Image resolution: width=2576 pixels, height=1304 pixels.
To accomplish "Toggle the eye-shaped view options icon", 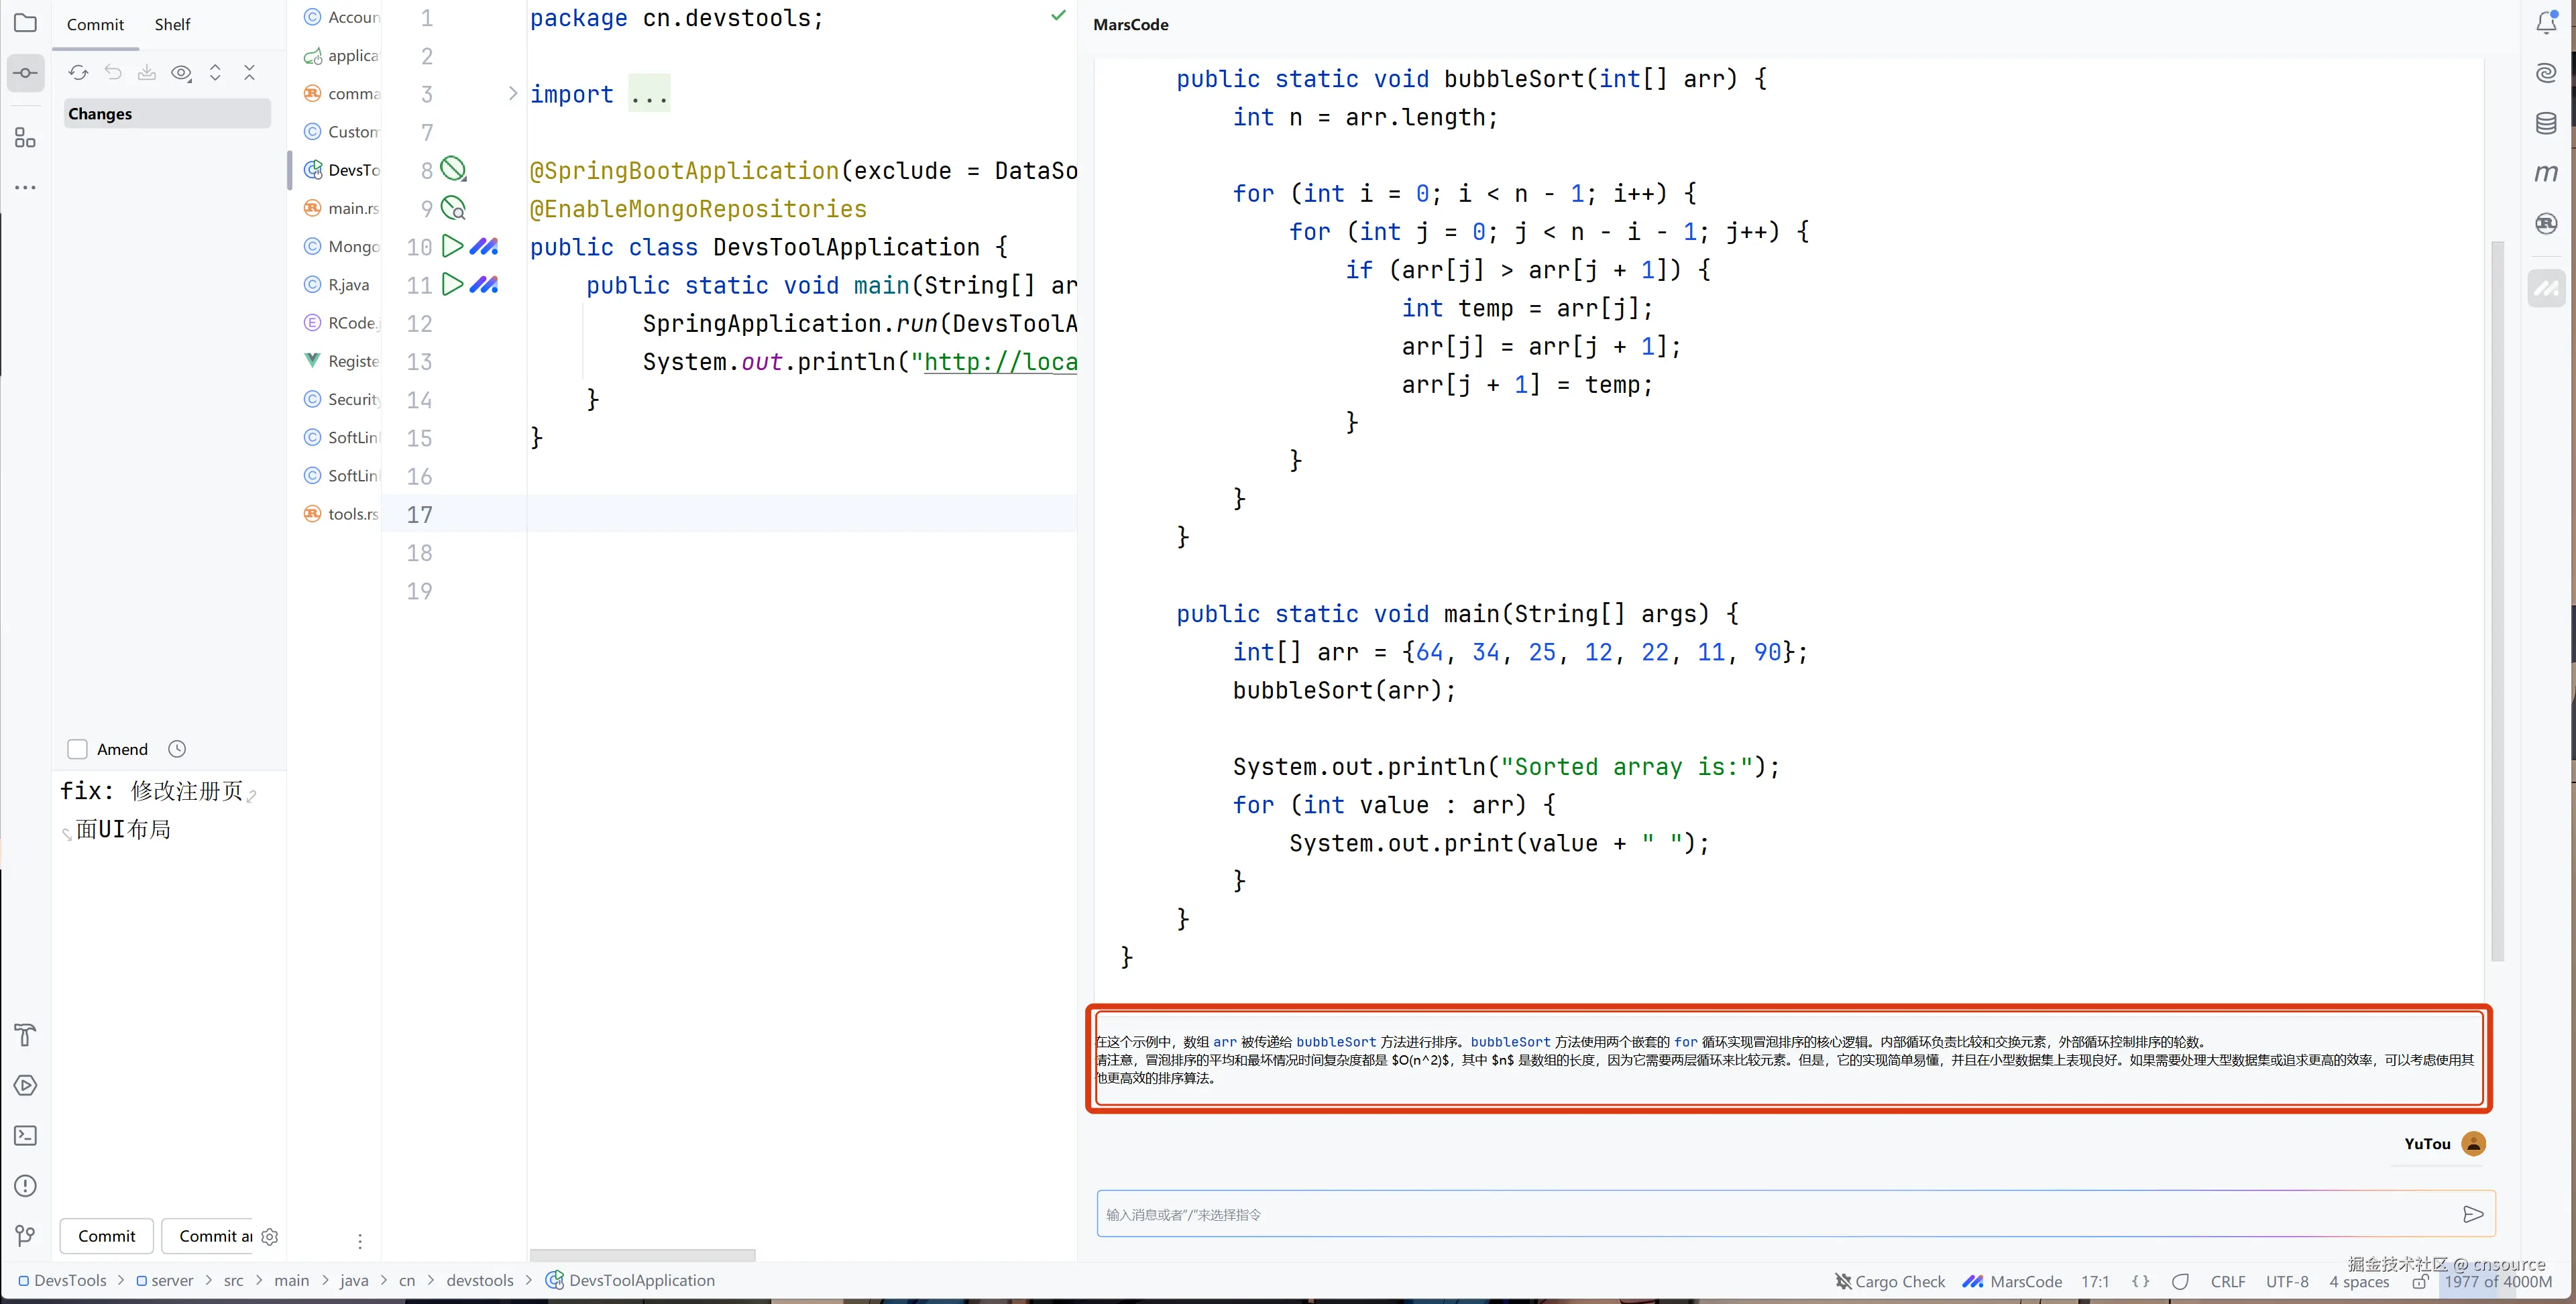I will (x=181, y=72).
